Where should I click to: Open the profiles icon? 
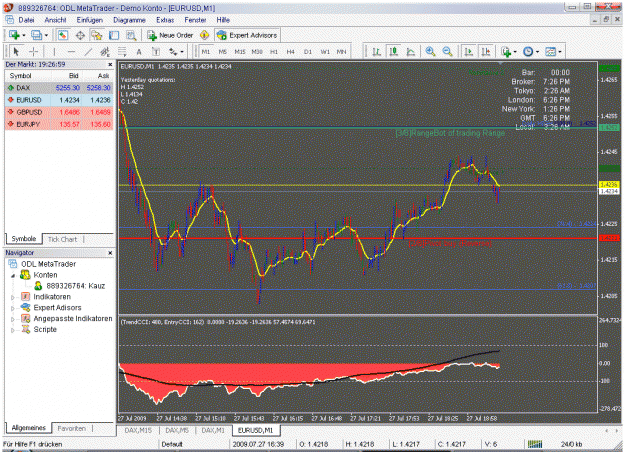click(x=36, y=35)
